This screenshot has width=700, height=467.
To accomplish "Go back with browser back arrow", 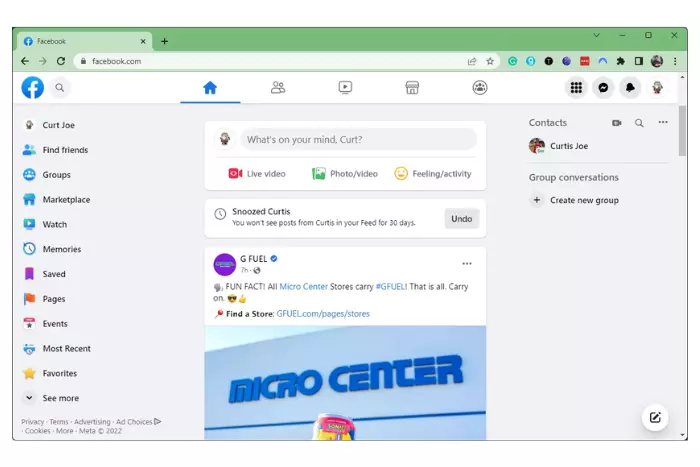I will click(25, 61).
